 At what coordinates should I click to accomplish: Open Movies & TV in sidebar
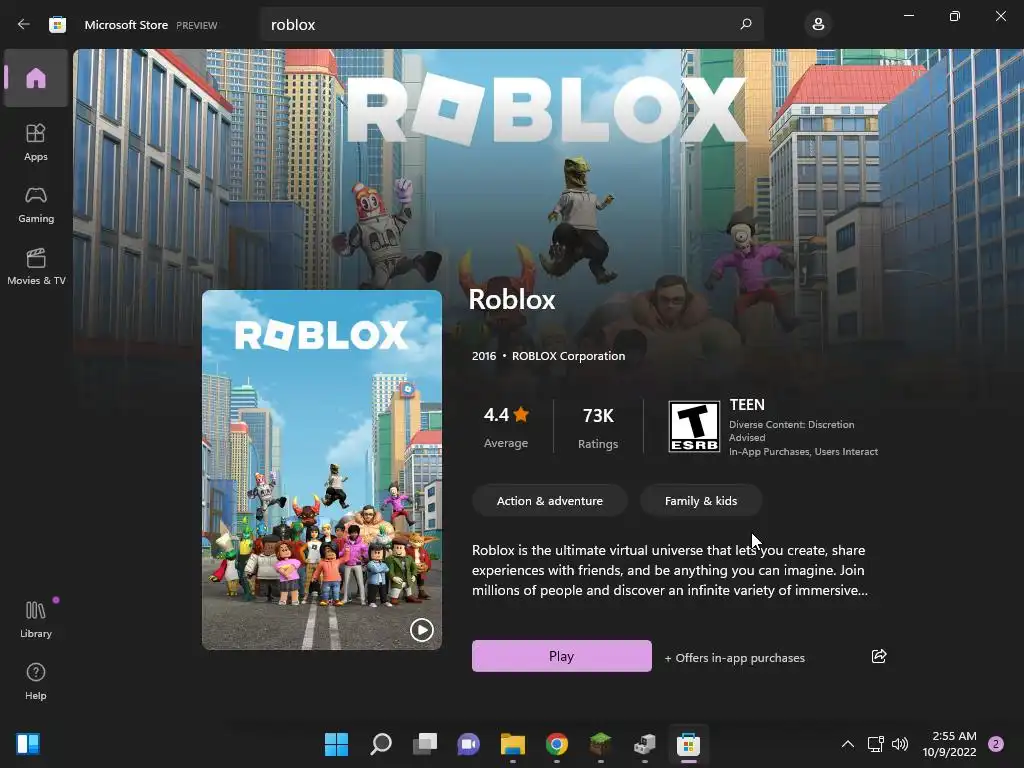(x=36, y=266)
